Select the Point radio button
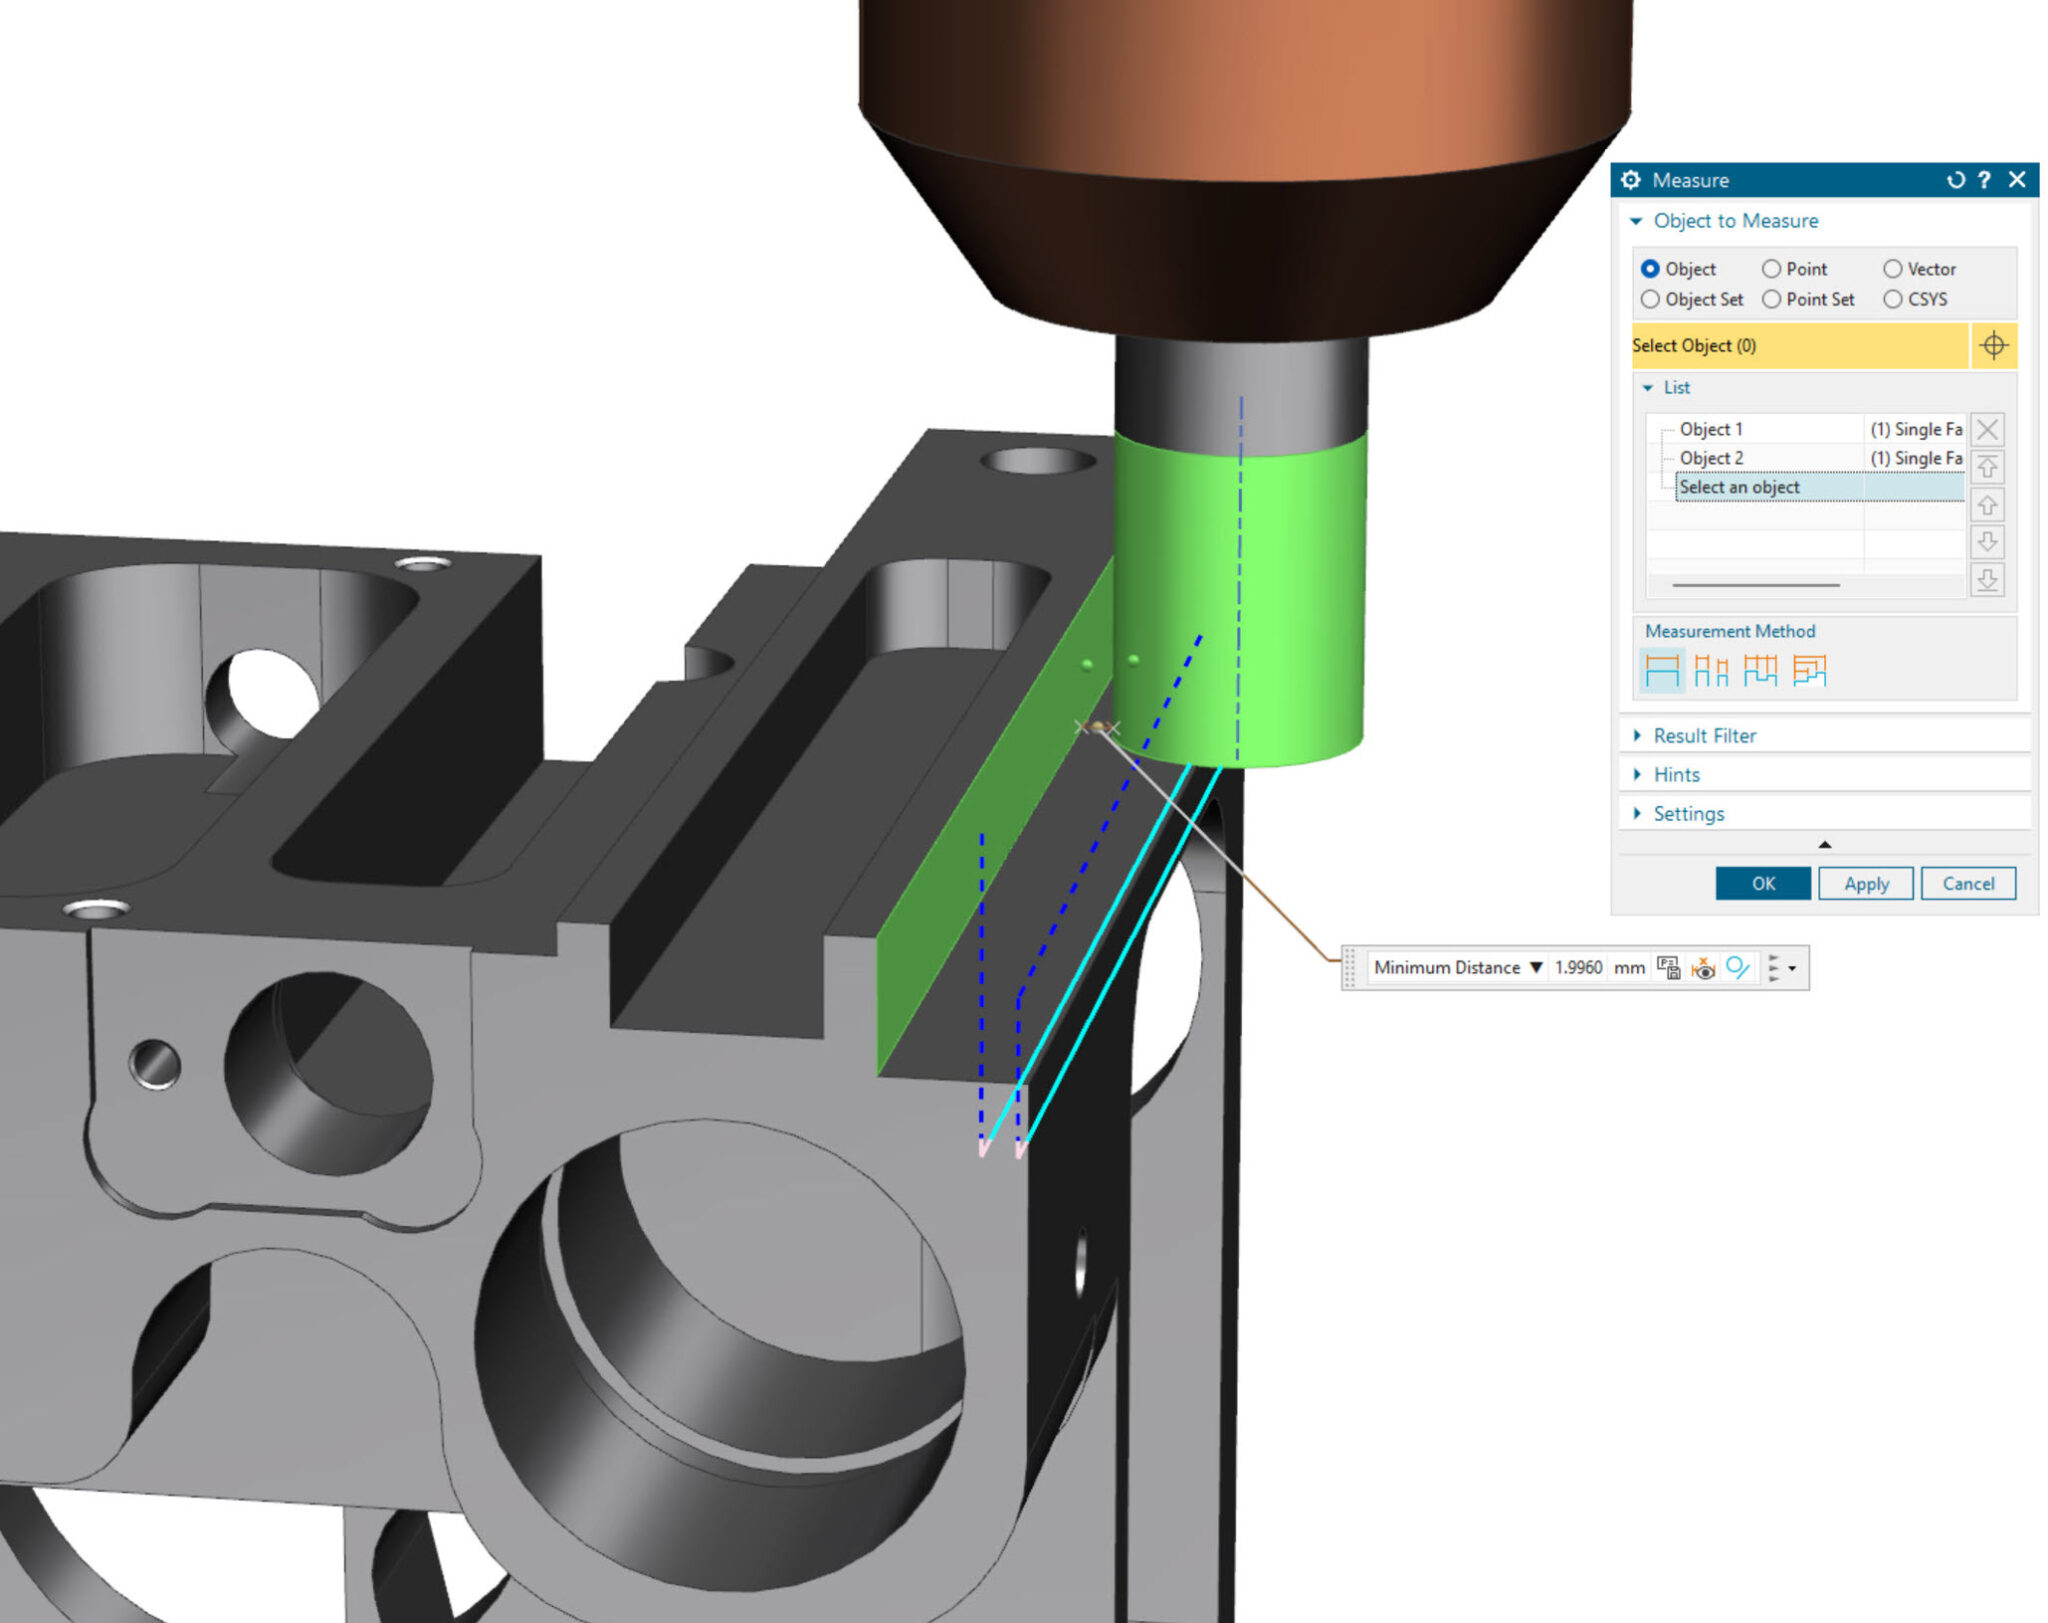The width and height of the screenshot is (2048, 1623). tap(1773, 269)
